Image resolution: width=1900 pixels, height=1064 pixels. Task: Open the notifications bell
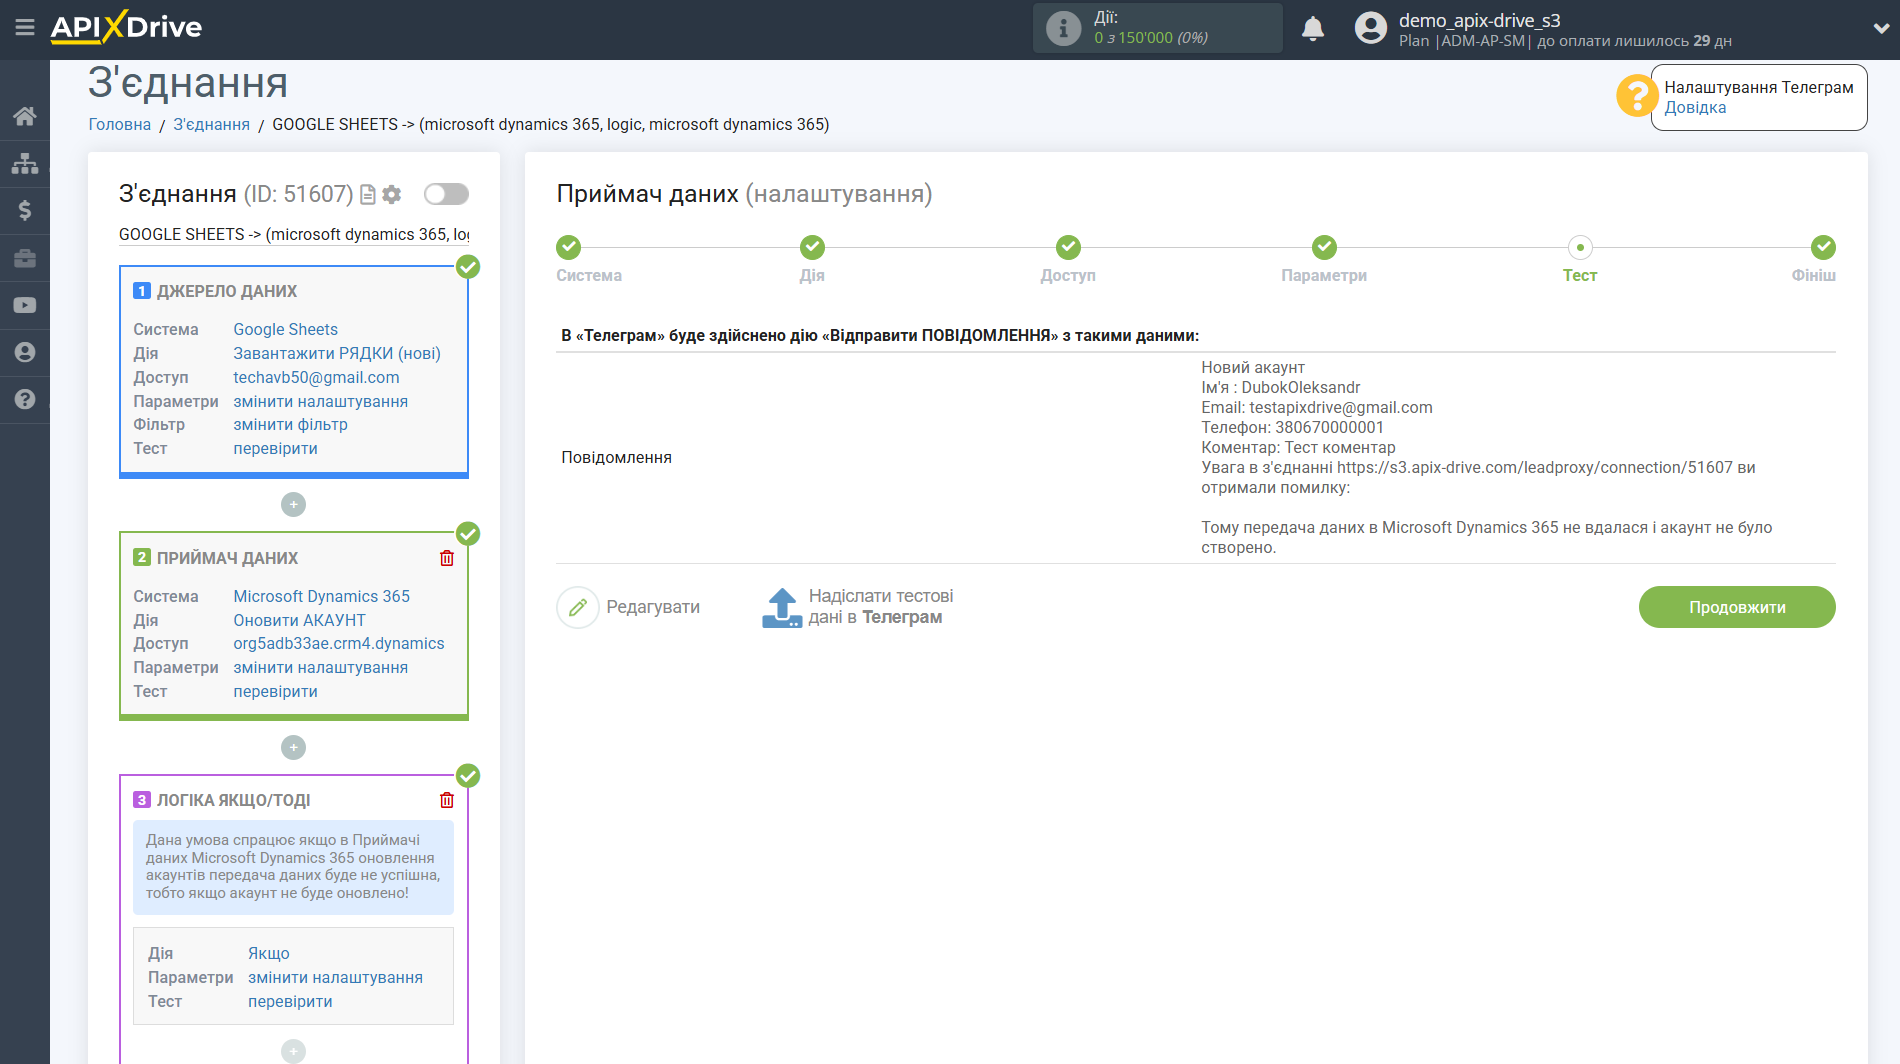[x=1313, y=28]
